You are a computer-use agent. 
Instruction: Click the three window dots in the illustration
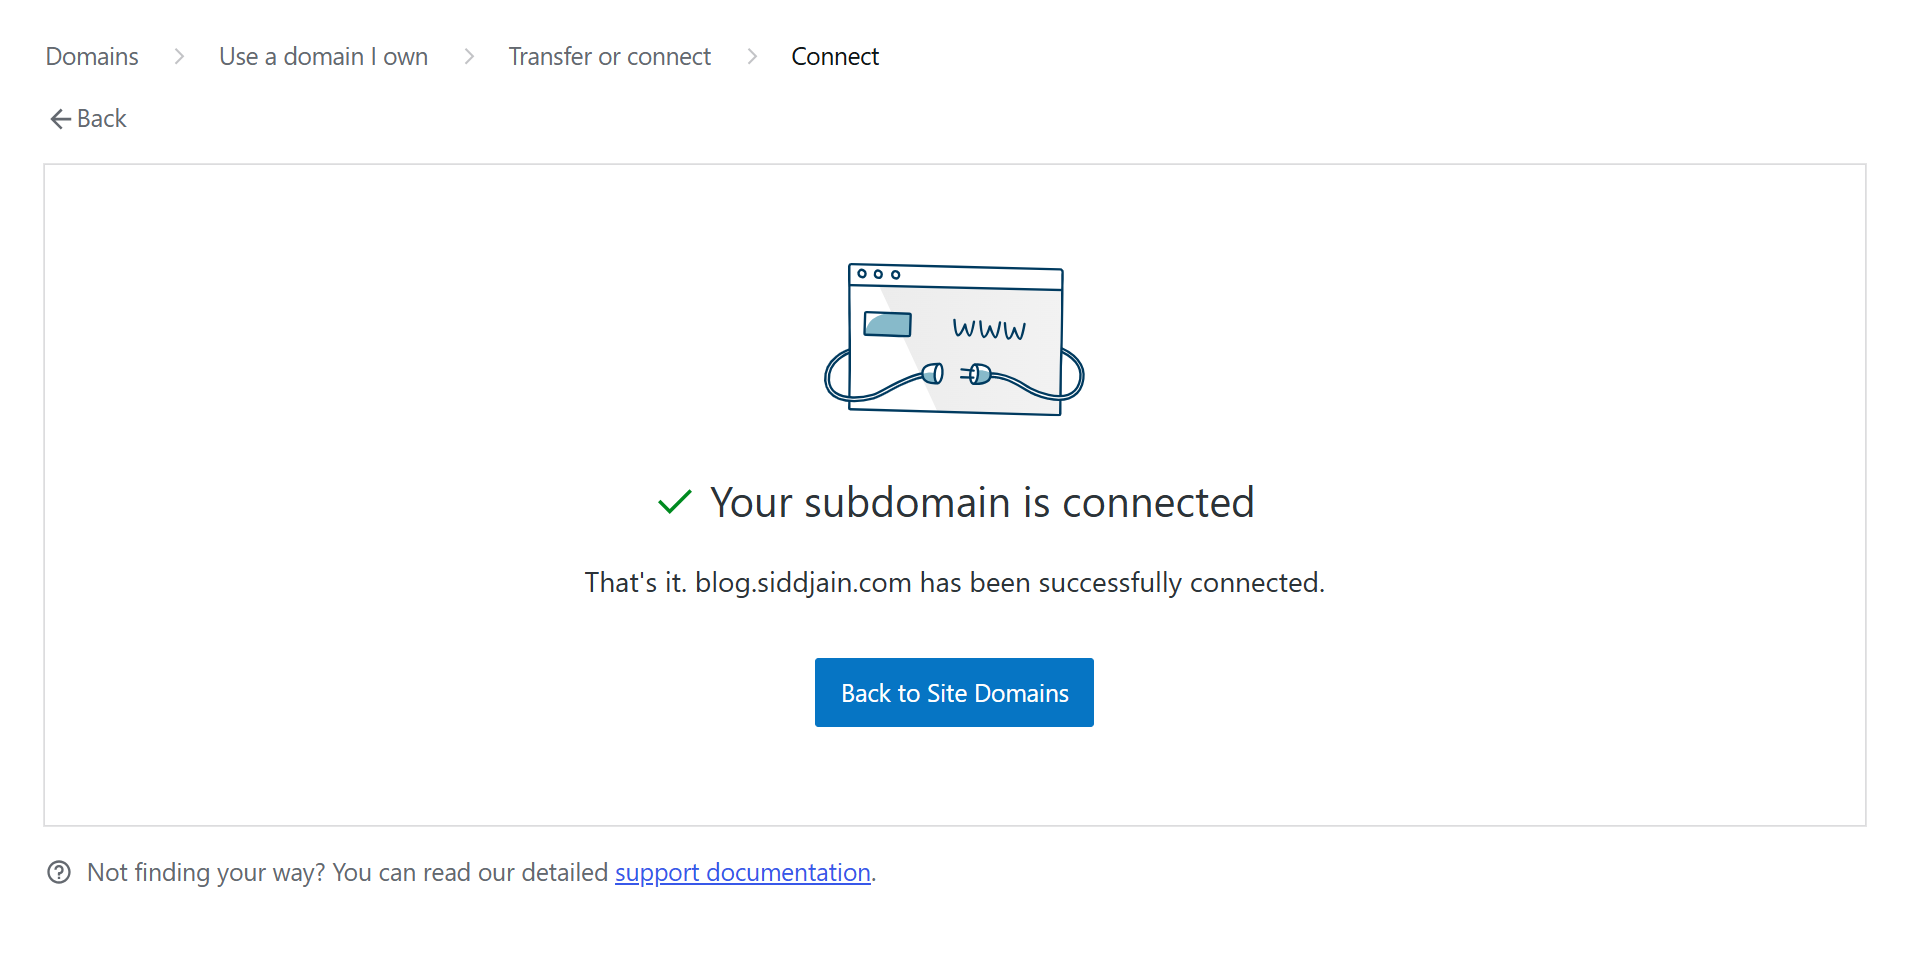pyautogui.click(x=878, y=274)
